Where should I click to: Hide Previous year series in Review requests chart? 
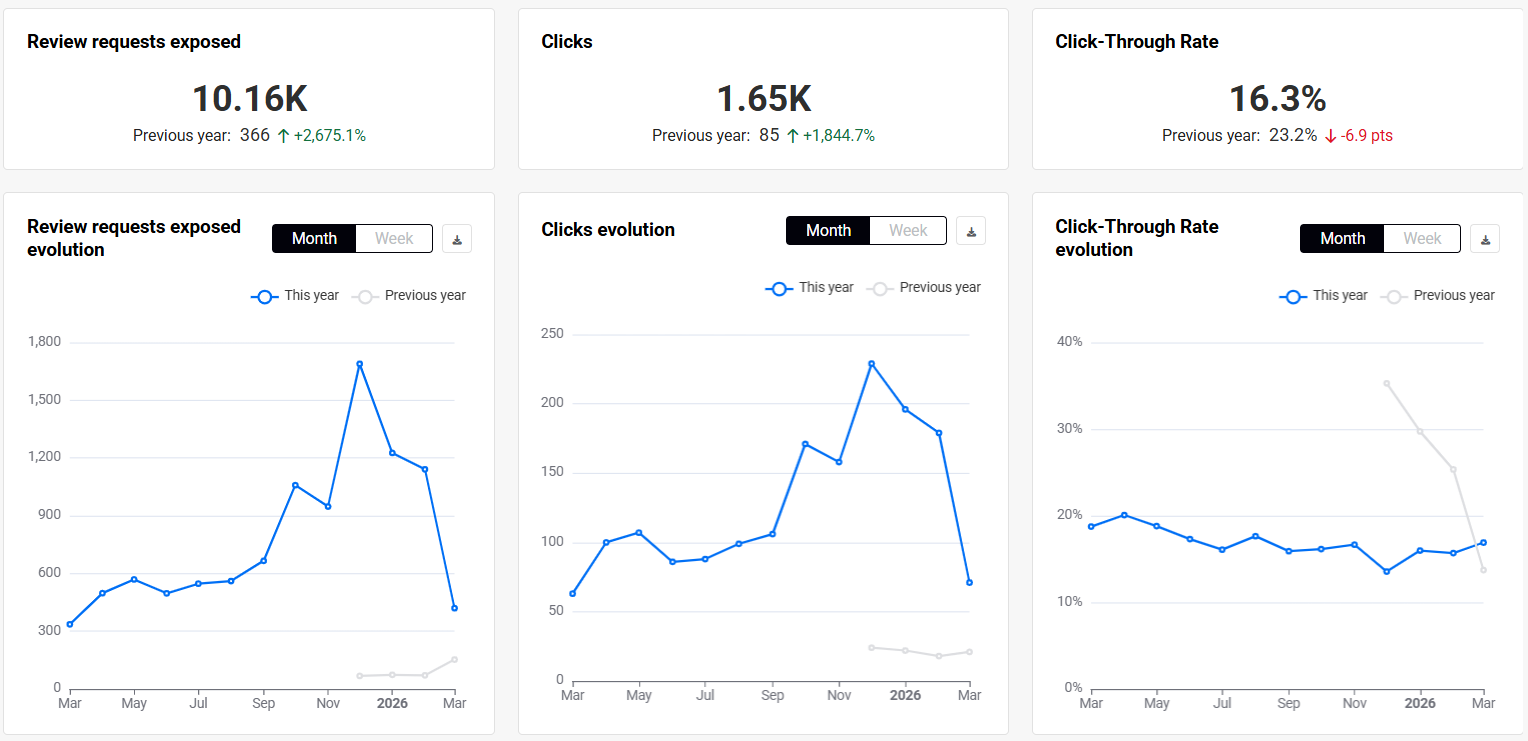[410, 296]
